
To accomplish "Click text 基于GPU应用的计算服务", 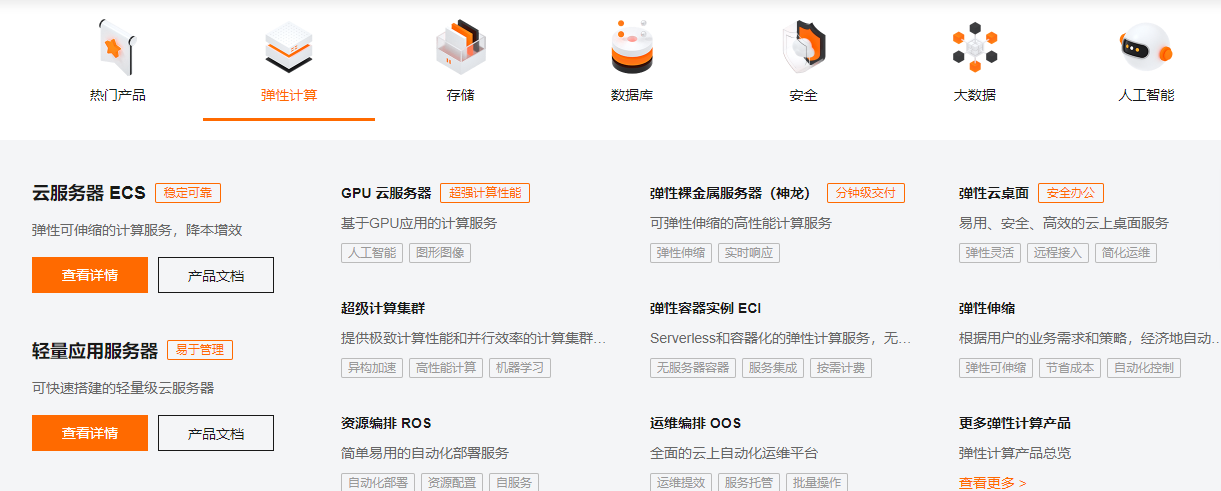I will pyautogui.click(x=419, y=223).
